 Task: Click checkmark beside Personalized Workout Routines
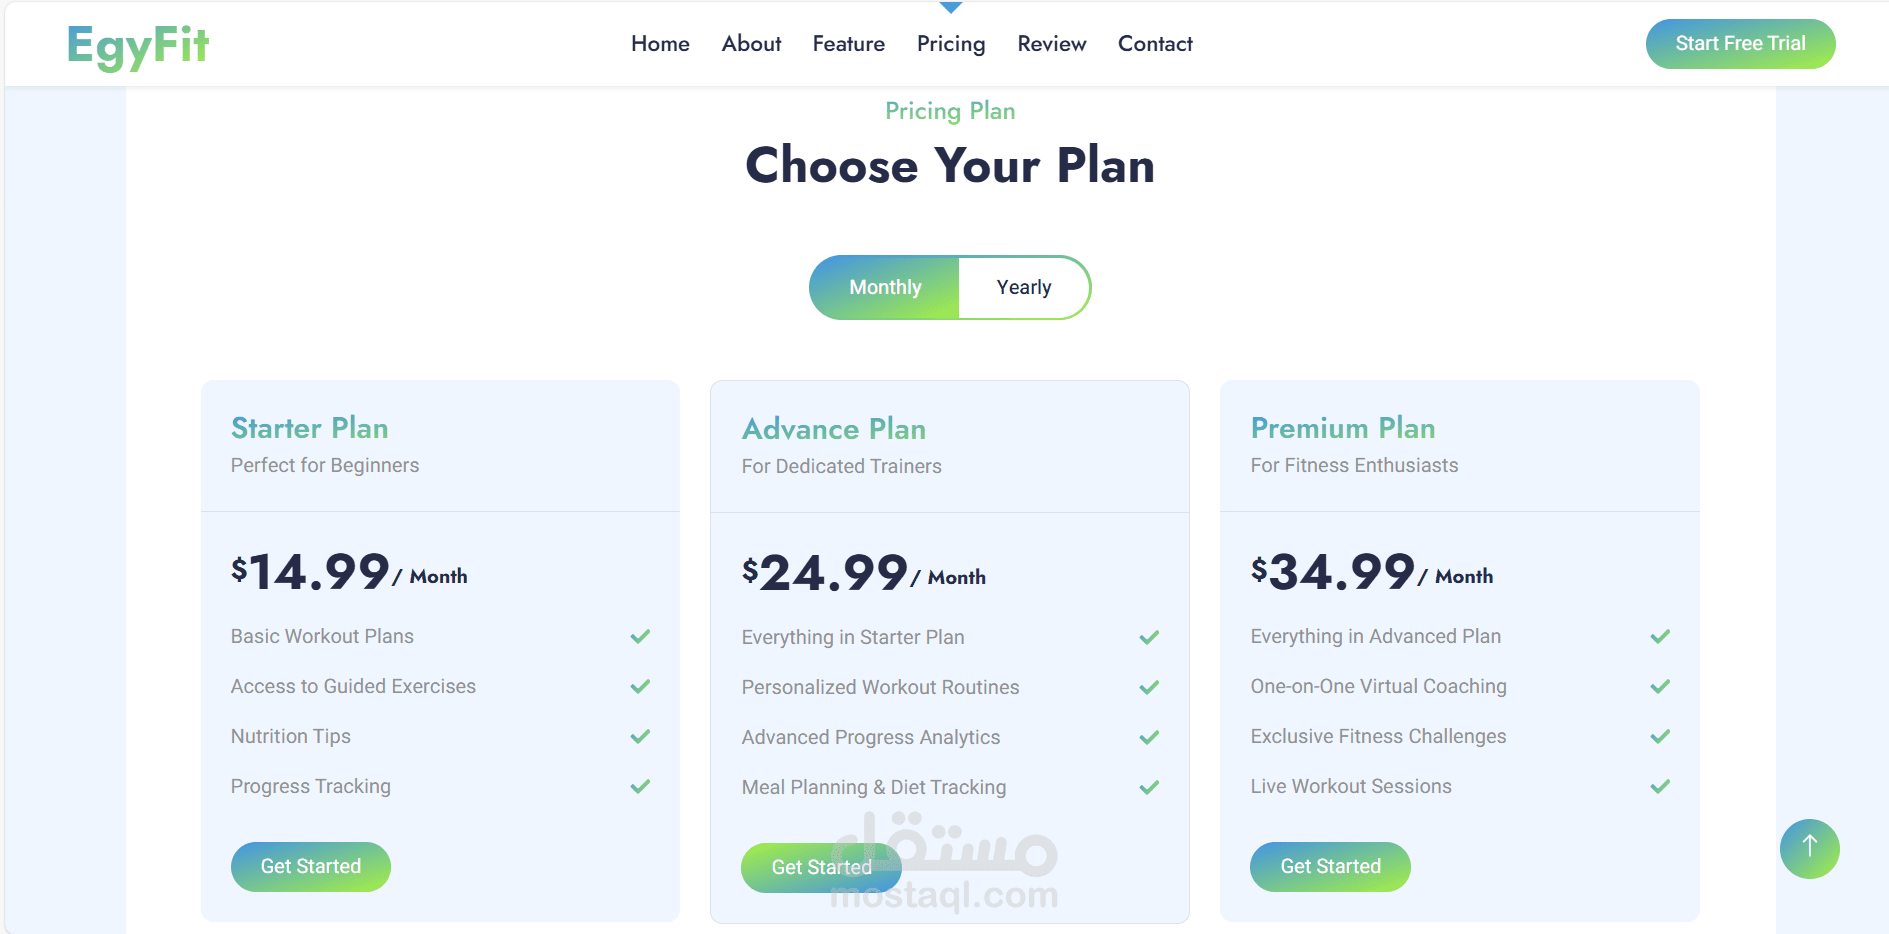point(1149,688)
